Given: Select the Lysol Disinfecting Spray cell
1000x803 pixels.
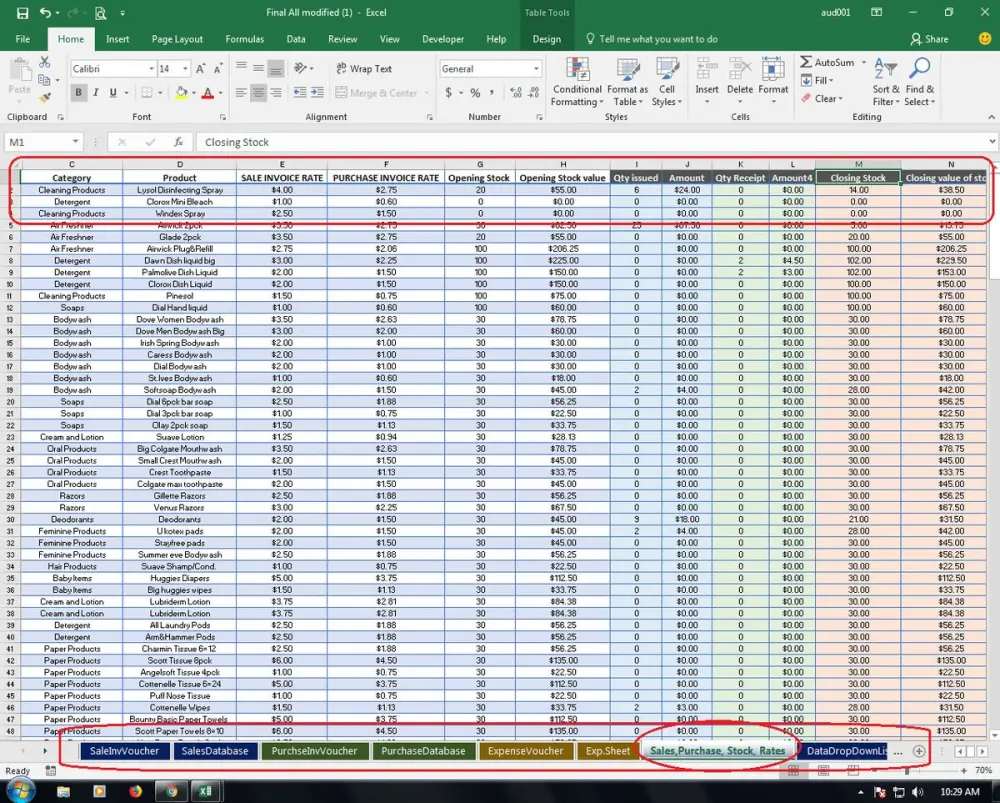Looking at the screenshot, I should coord(180,190).
